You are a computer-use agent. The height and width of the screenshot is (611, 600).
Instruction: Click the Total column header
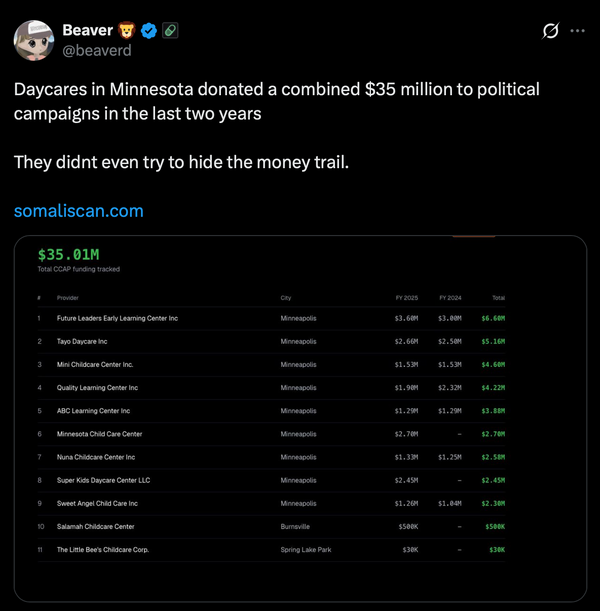(498, 298)
